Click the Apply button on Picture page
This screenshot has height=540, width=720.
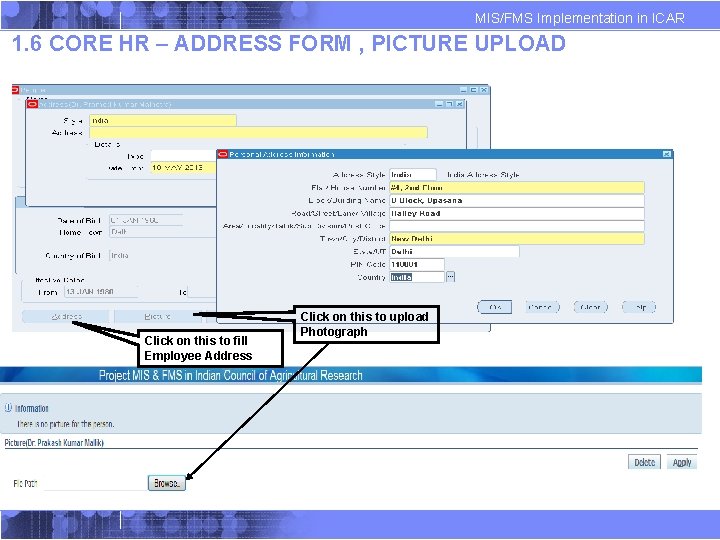tap(682, 462)
